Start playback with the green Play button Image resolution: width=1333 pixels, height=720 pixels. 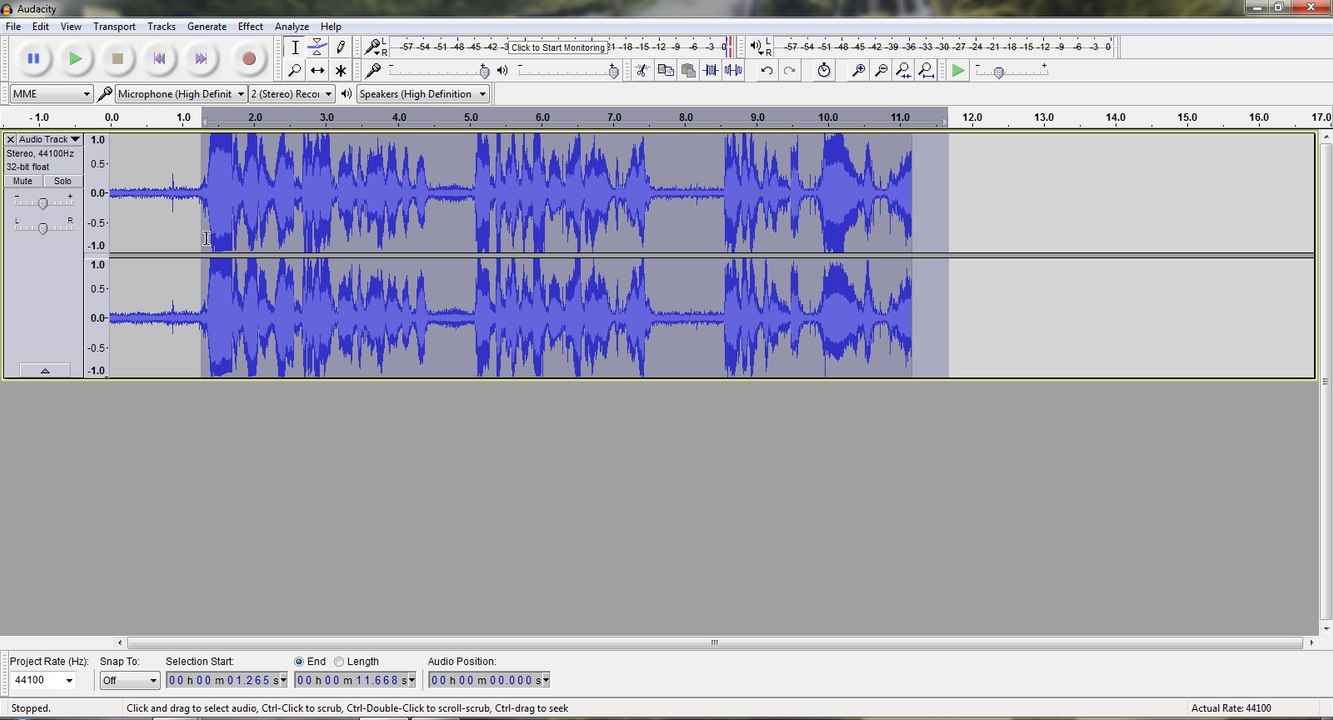point(75,59)
